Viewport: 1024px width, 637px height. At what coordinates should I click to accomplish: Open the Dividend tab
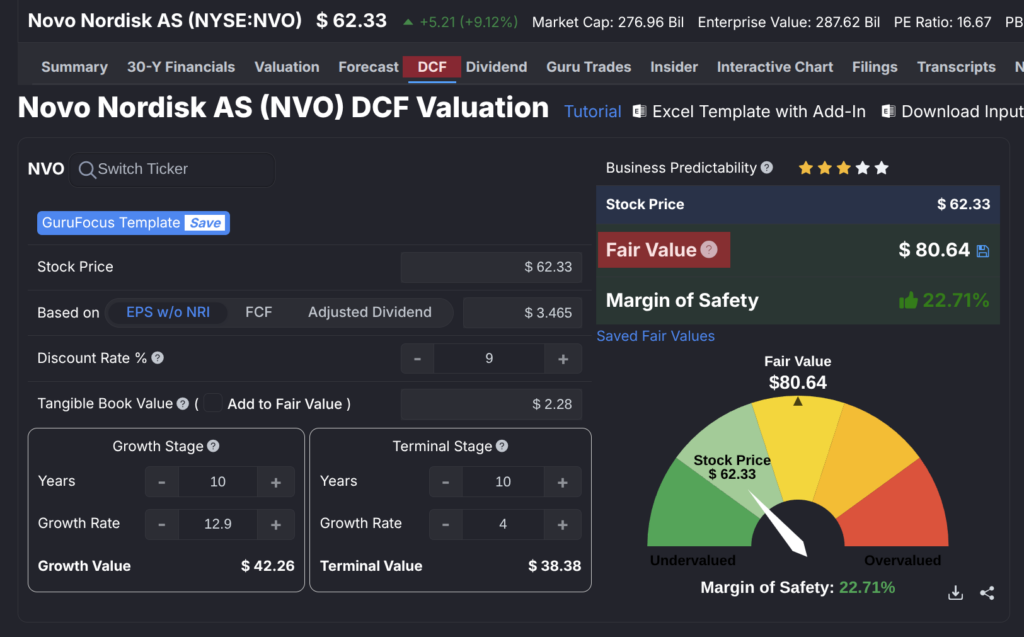(x=496, y=67)
